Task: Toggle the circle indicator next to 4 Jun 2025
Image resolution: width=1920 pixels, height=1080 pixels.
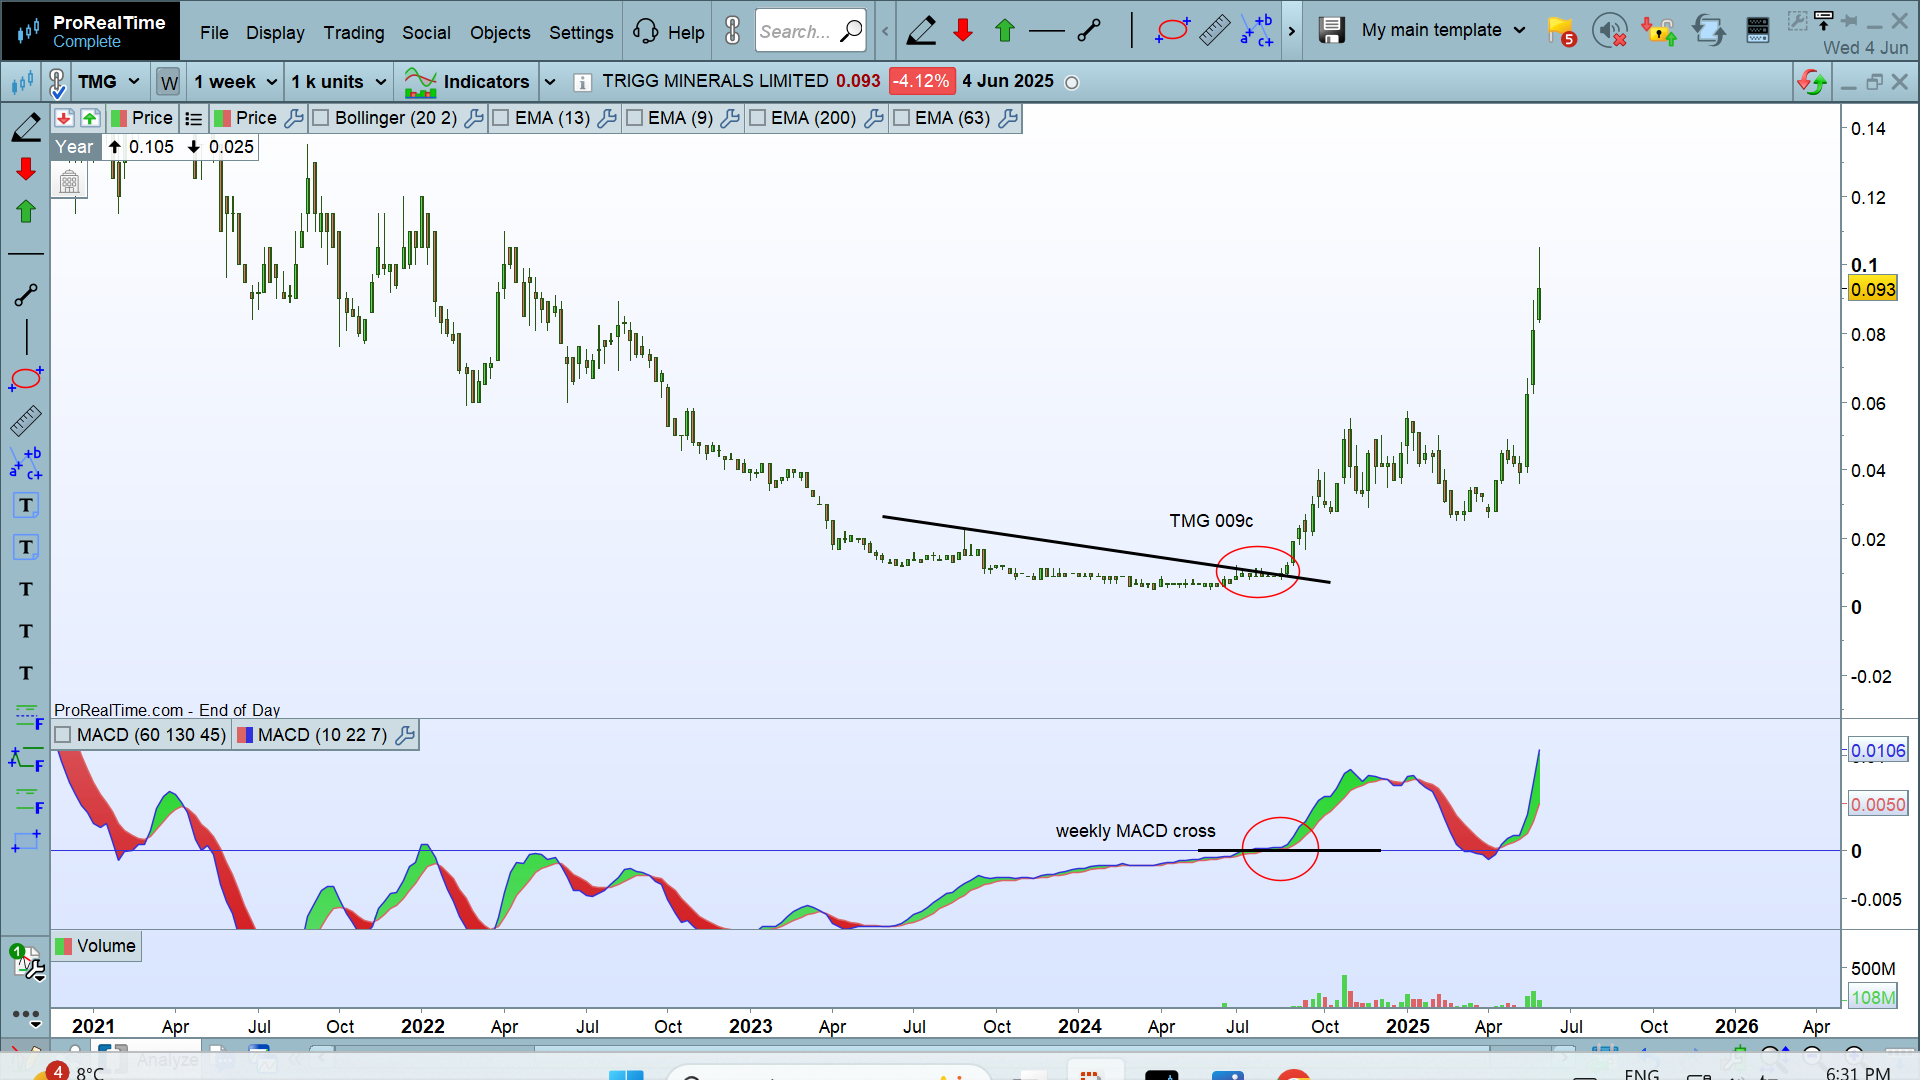Action: (1072, 83)
